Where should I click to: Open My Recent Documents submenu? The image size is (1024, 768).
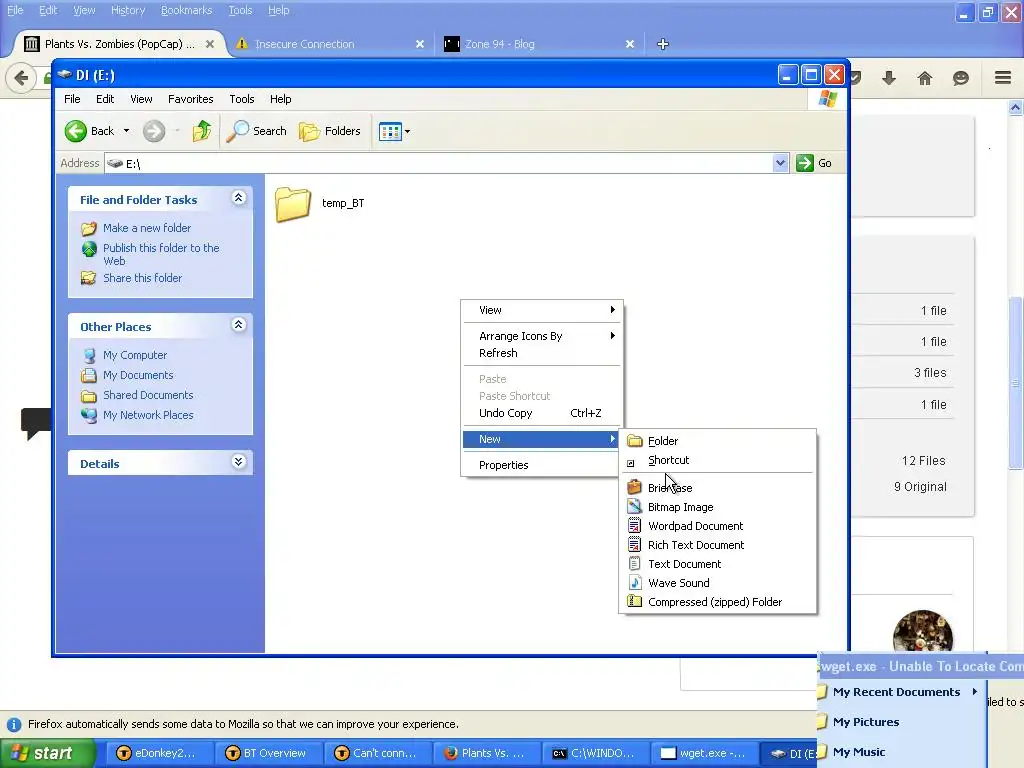tap(901, 692)
